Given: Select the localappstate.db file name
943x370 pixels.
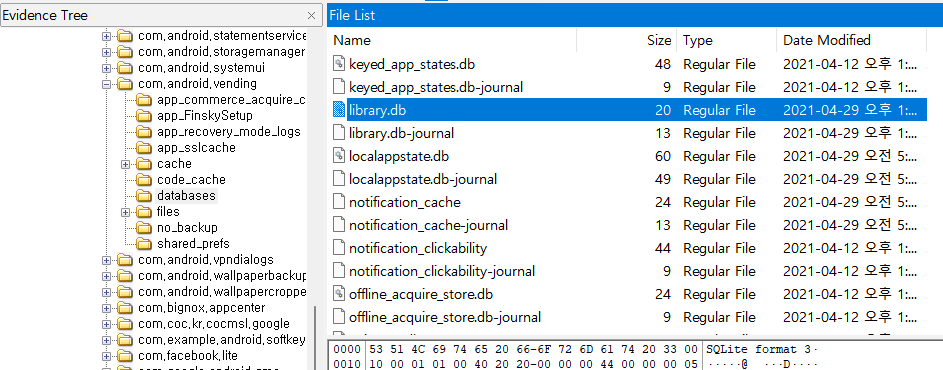Looking at the screenshot, I should pyautogui.click(x=399, y=156).
